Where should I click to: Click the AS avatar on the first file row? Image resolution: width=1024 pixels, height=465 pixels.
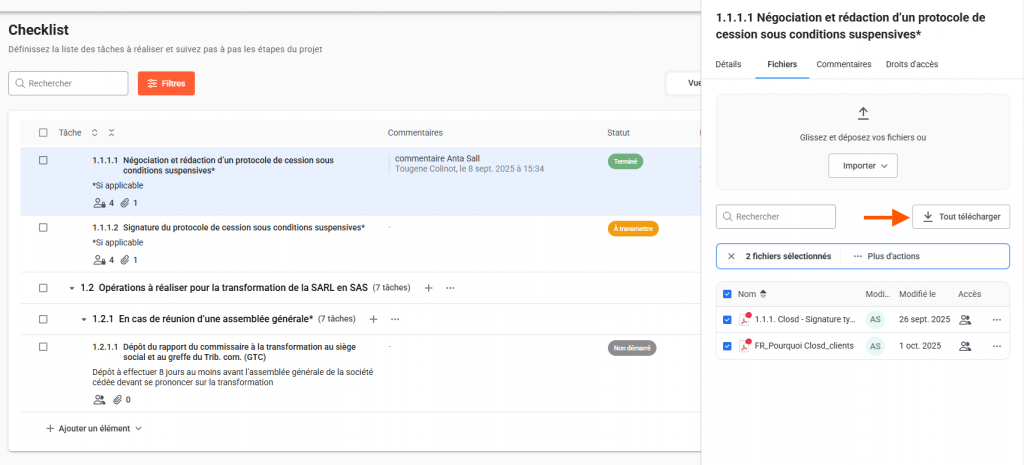pyautogui.click(x=875, y=320)
